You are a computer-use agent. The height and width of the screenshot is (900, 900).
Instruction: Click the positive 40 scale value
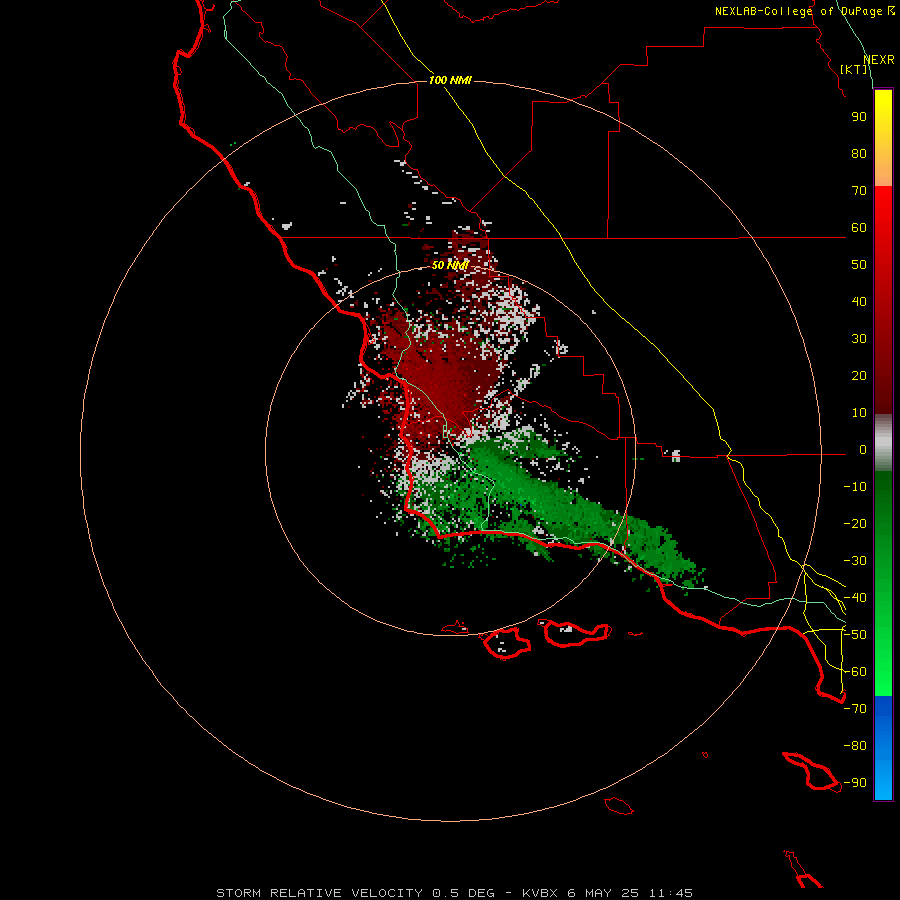pos(859,301)
